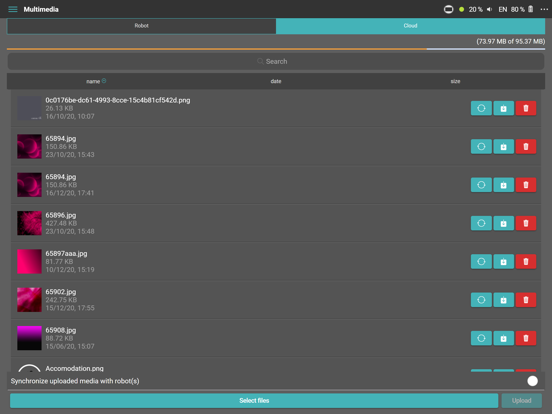The height and width of the screenshot is (414, 552).
Task: Delete the 65897aaa.jpg file
Action: (x=526, y=262)
